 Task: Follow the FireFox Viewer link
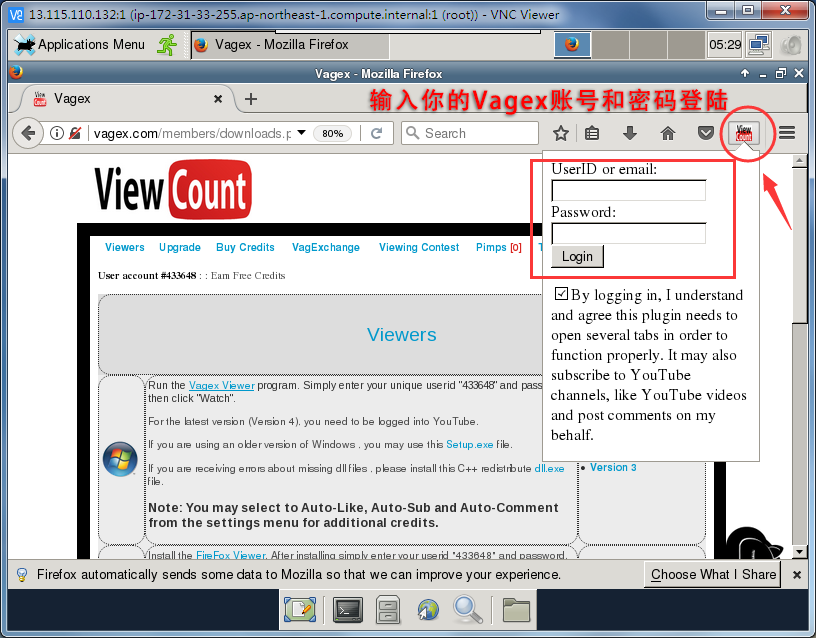pyautogui.click(x=231, y=555)
